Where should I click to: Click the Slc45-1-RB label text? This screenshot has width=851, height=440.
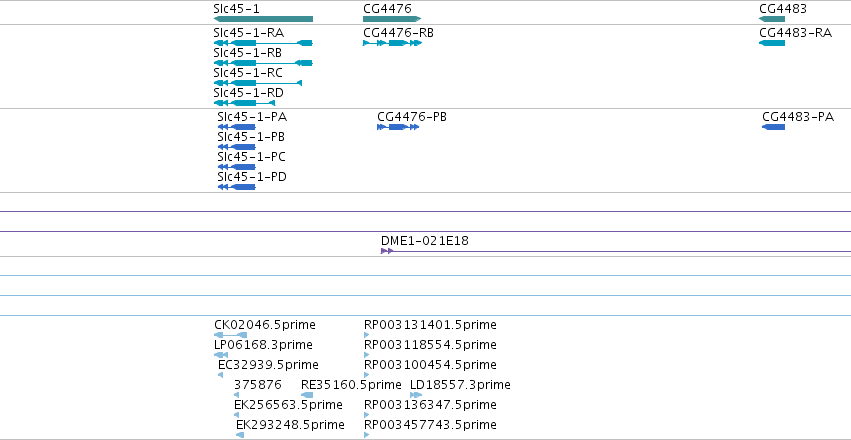(x=247, y=53)
